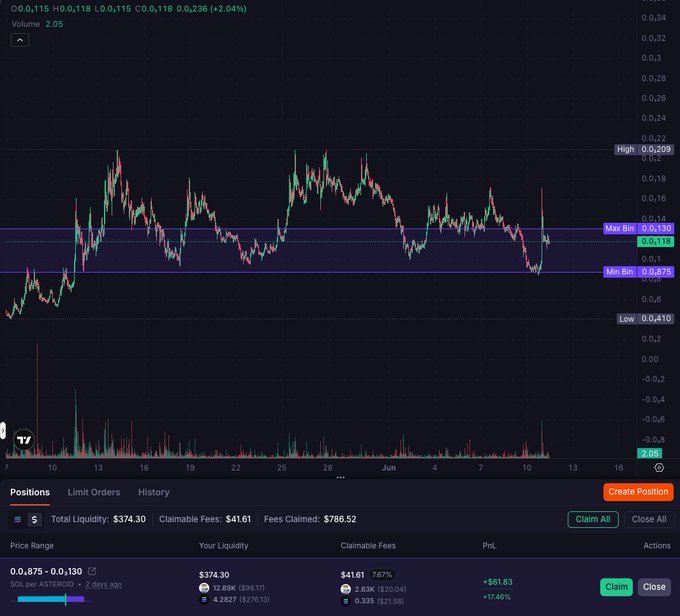Click the Create Position button

pyautogui.click(x=638, y=492)
